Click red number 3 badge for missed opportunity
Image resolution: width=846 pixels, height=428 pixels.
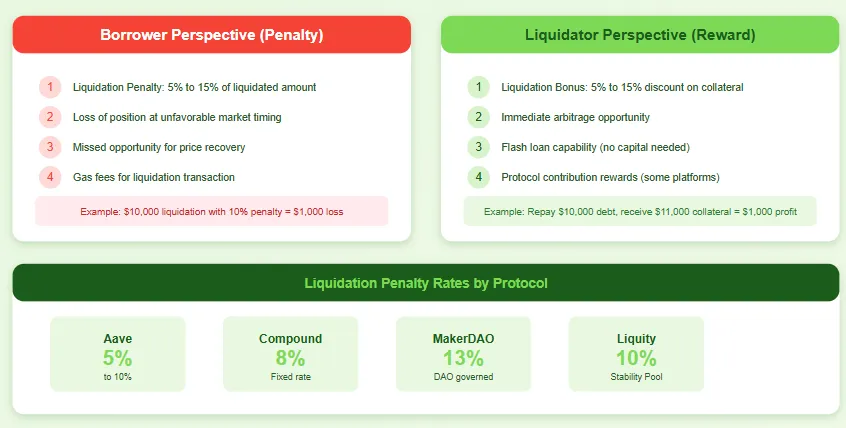coord(50,147)
